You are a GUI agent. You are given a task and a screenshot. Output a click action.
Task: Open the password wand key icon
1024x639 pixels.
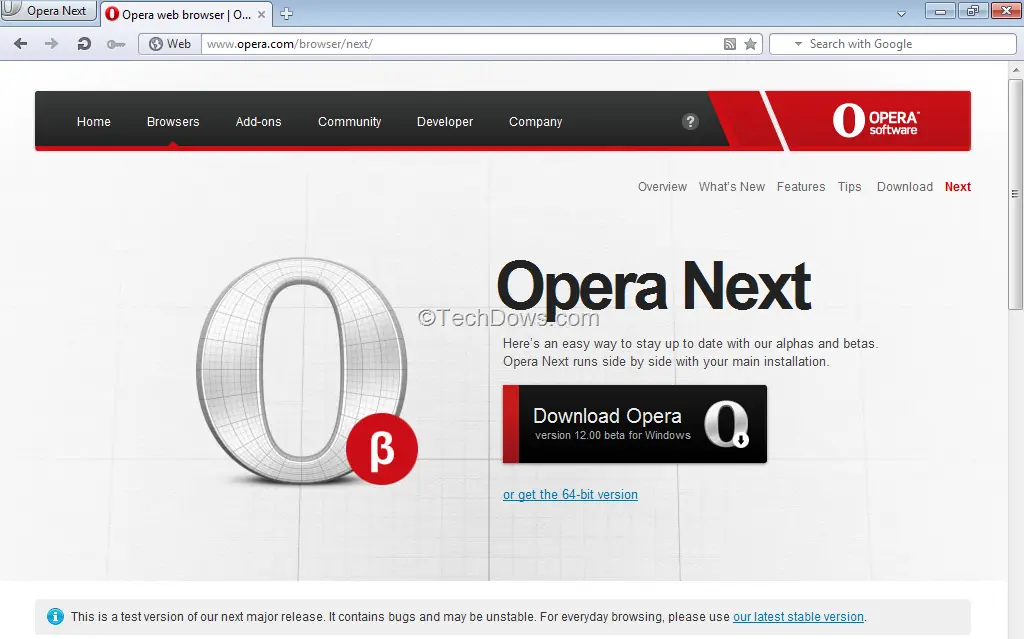click(x=116, y=44)
